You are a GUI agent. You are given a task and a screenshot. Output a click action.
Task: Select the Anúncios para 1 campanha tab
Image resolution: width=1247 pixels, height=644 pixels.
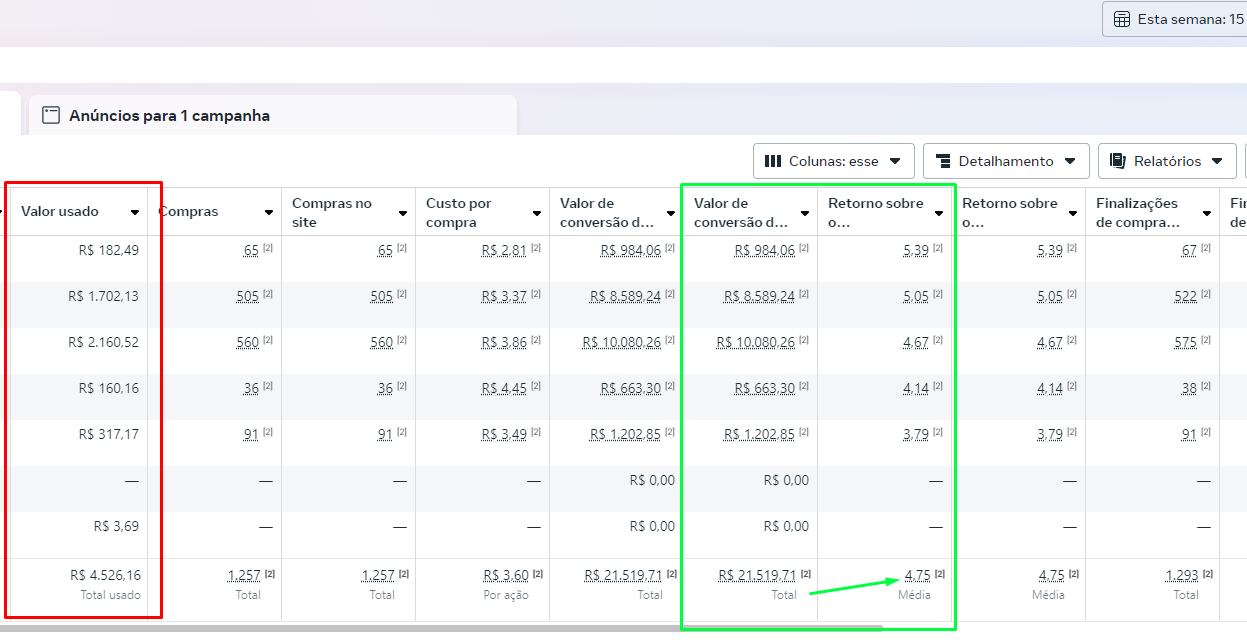point(273,115)
